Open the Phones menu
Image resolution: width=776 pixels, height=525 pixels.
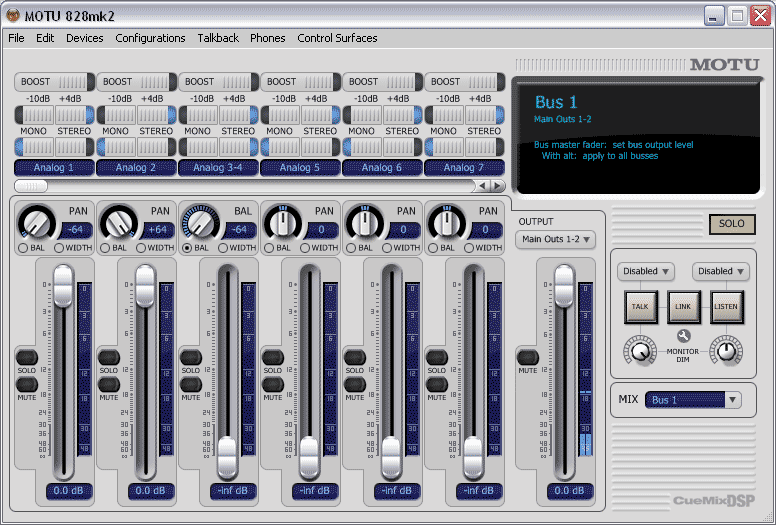[x=268, y=38]
